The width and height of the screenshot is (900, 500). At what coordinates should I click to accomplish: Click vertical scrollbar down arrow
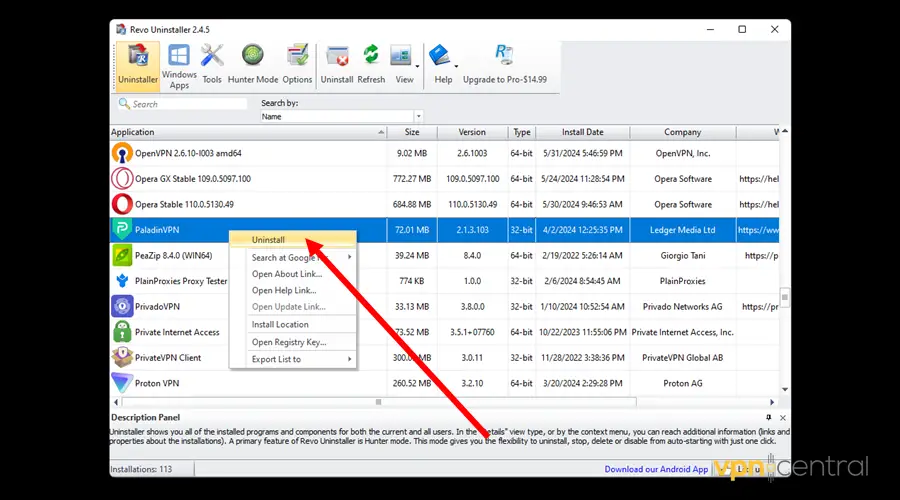[x=785, y=390]
